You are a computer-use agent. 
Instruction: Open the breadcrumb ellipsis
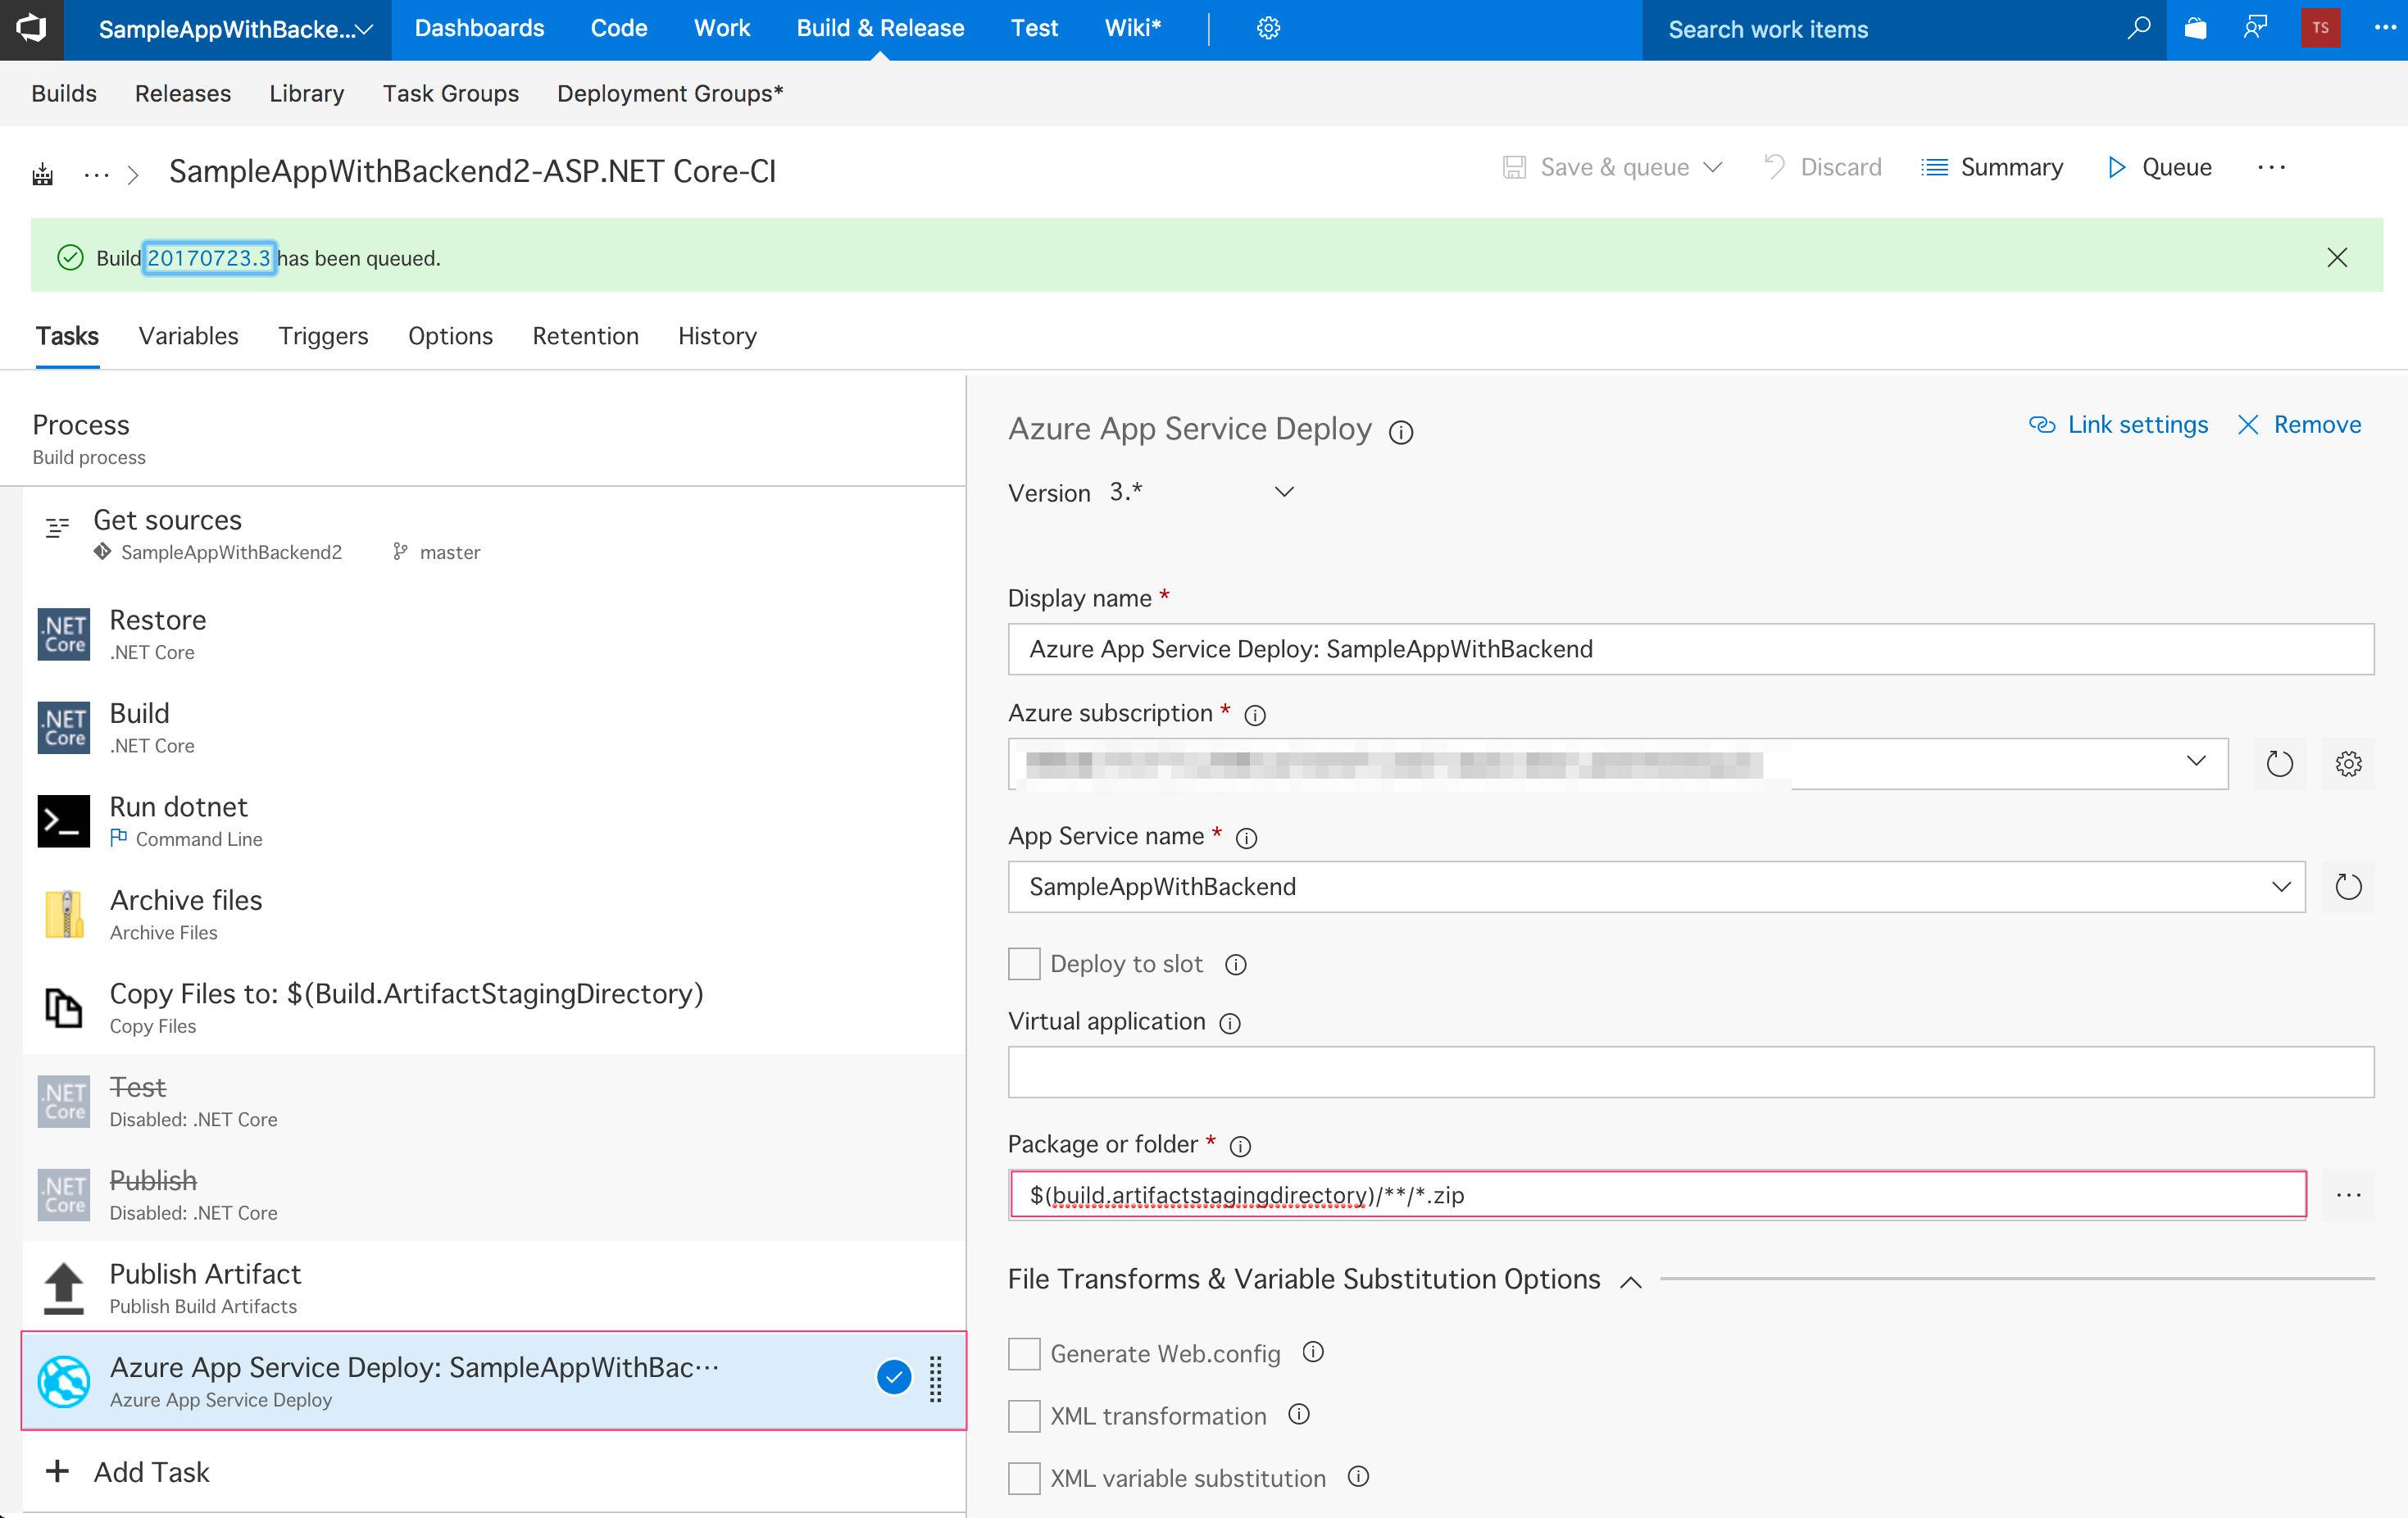[x=96, y=175]
